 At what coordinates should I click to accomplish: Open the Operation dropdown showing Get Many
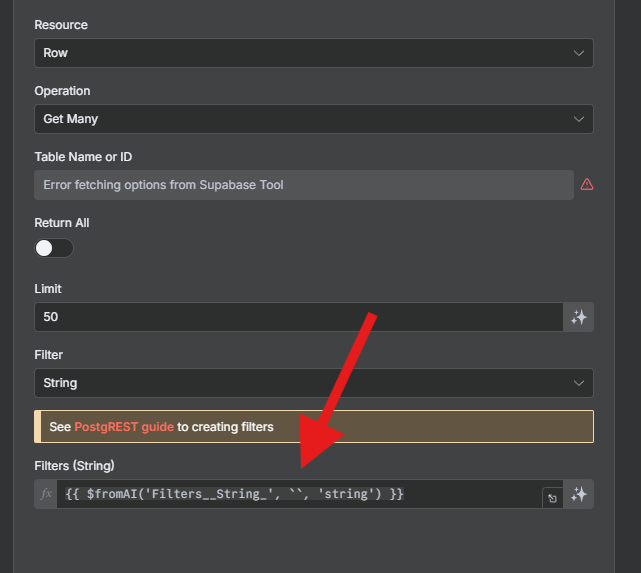[314, 119]
